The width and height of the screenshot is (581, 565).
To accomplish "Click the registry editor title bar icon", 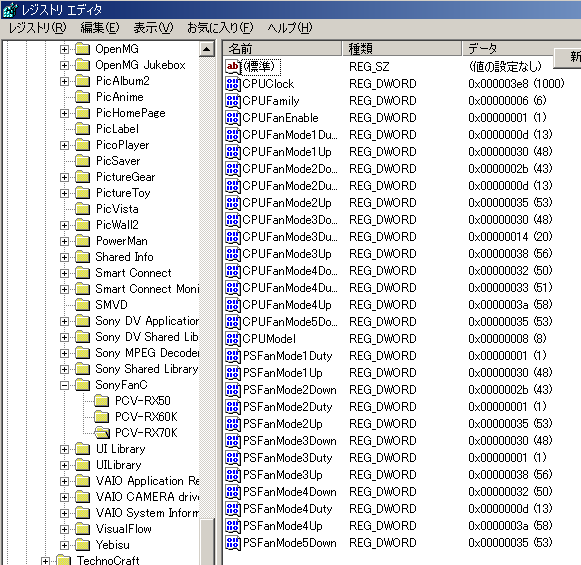I will pyautogui.click(x=10, y=10).
